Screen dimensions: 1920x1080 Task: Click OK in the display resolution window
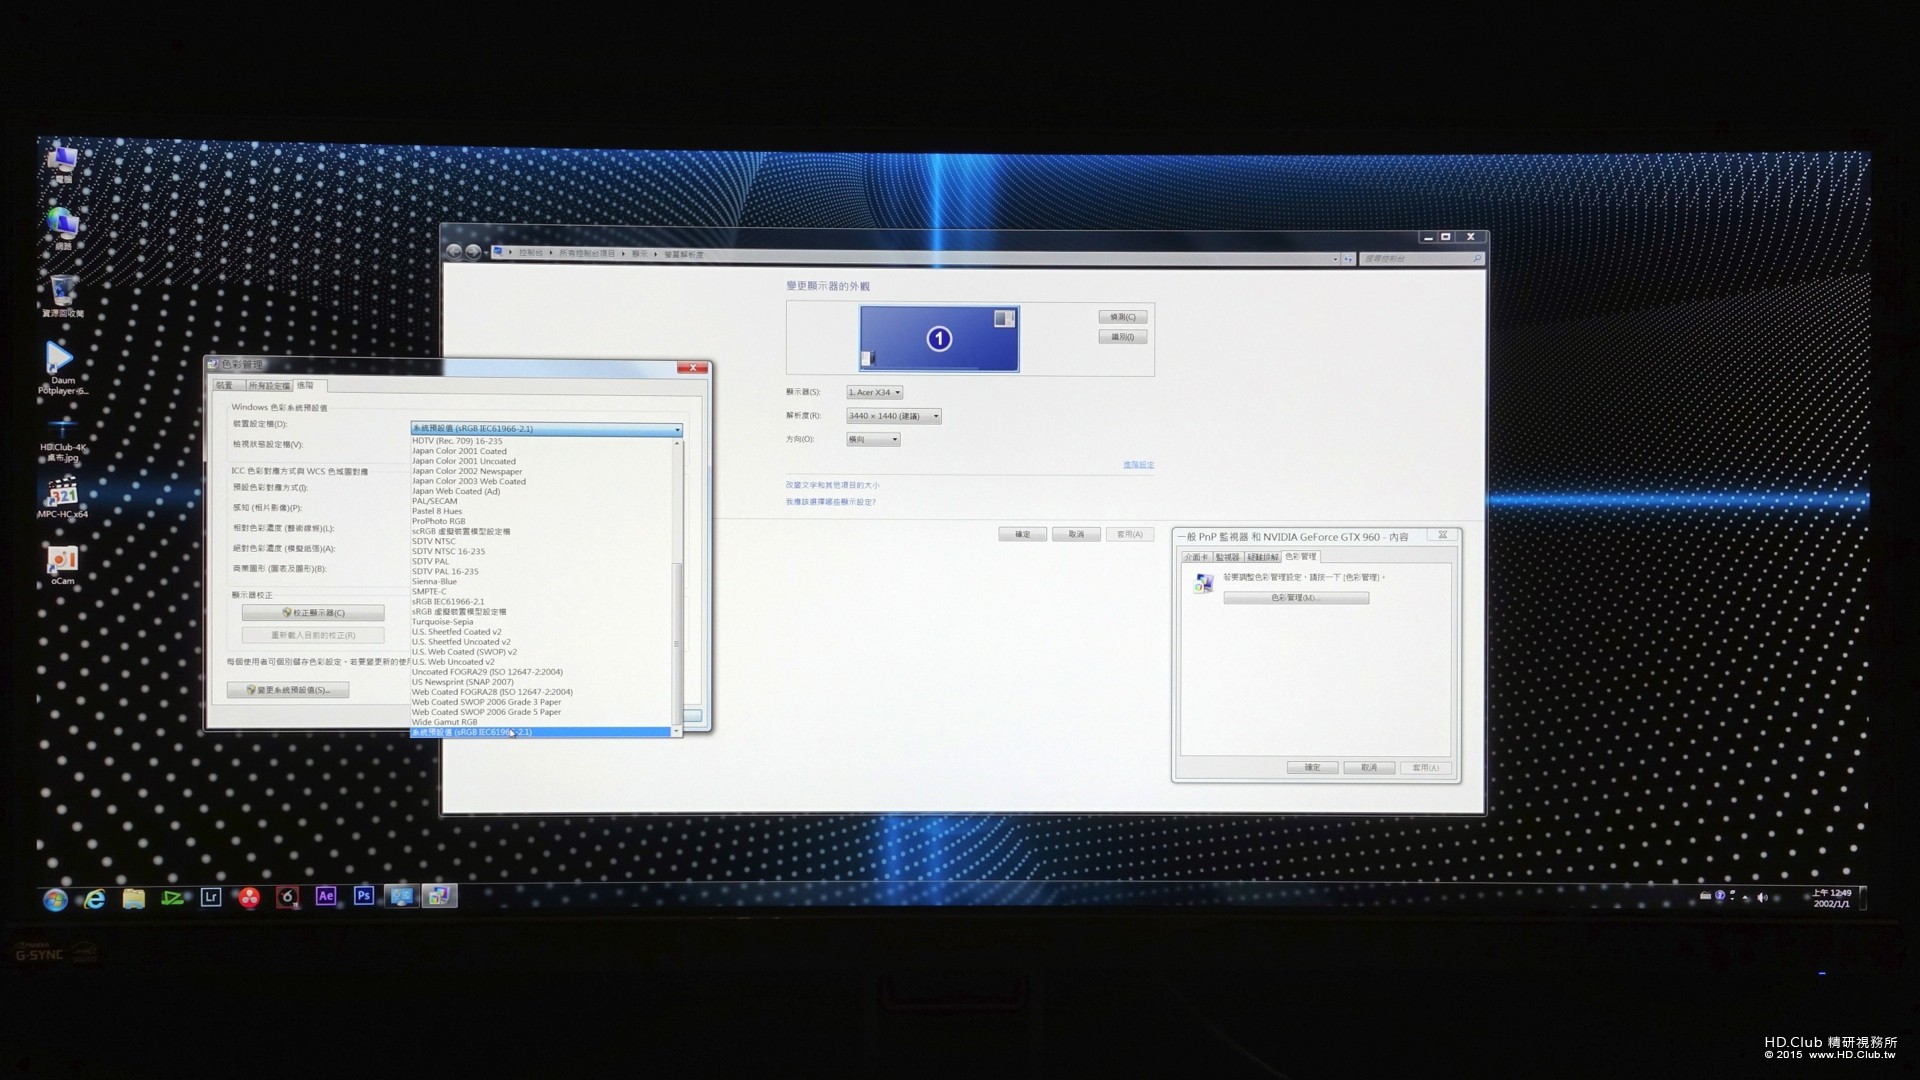coord(1023,534)
